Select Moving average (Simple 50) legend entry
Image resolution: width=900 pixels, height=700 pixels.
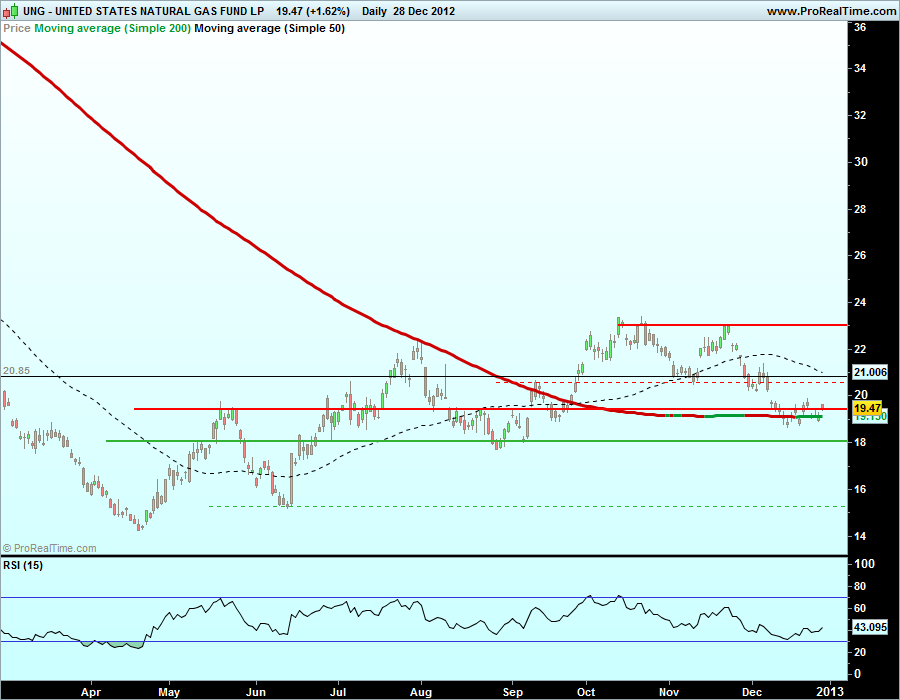coord(270,28)
